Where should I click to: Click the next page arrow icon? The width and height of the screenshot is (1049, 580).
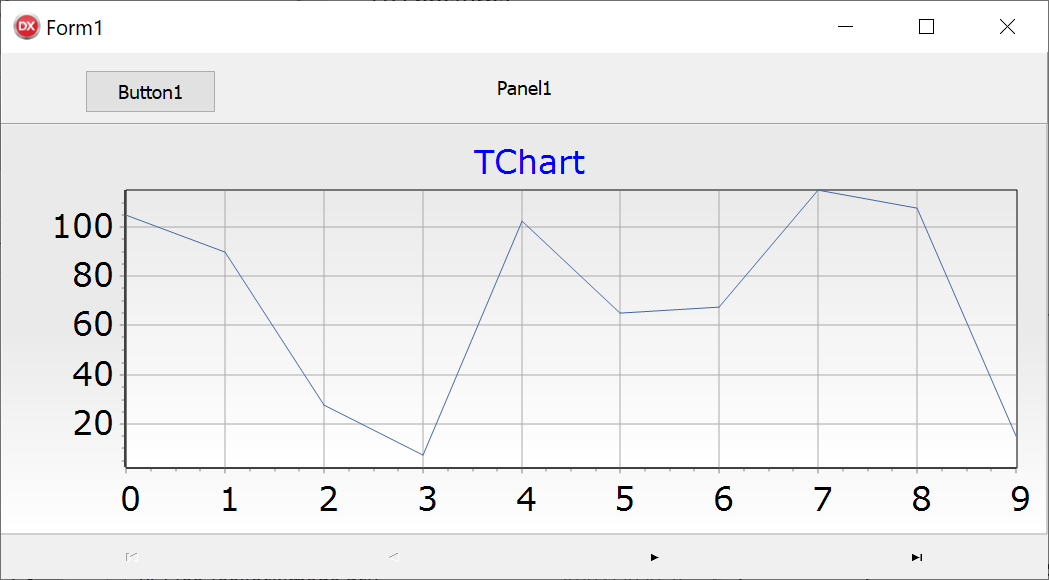tap(655, 557)
